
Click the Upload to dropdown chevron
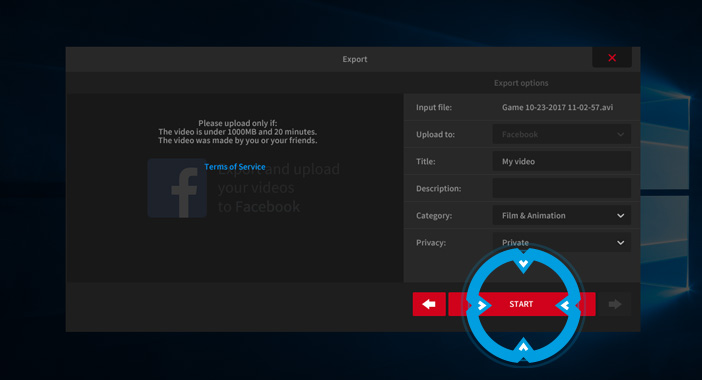(621, 134)
